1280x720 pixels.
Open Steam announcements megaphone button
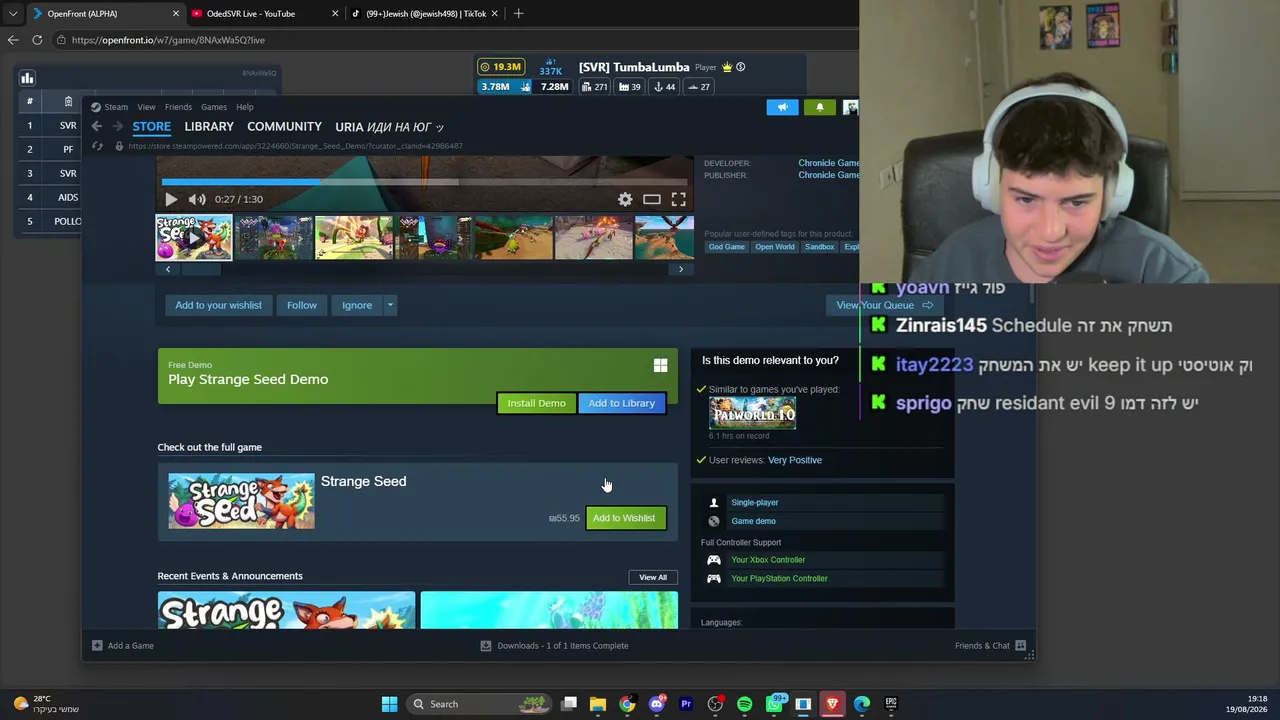tap(782, 107)
